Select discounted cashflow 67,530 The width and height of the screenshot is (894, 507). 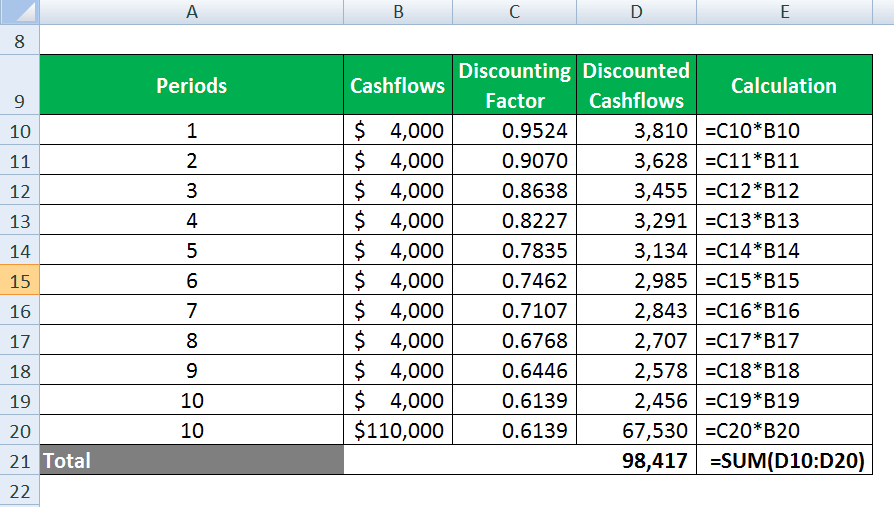[636, 430]
